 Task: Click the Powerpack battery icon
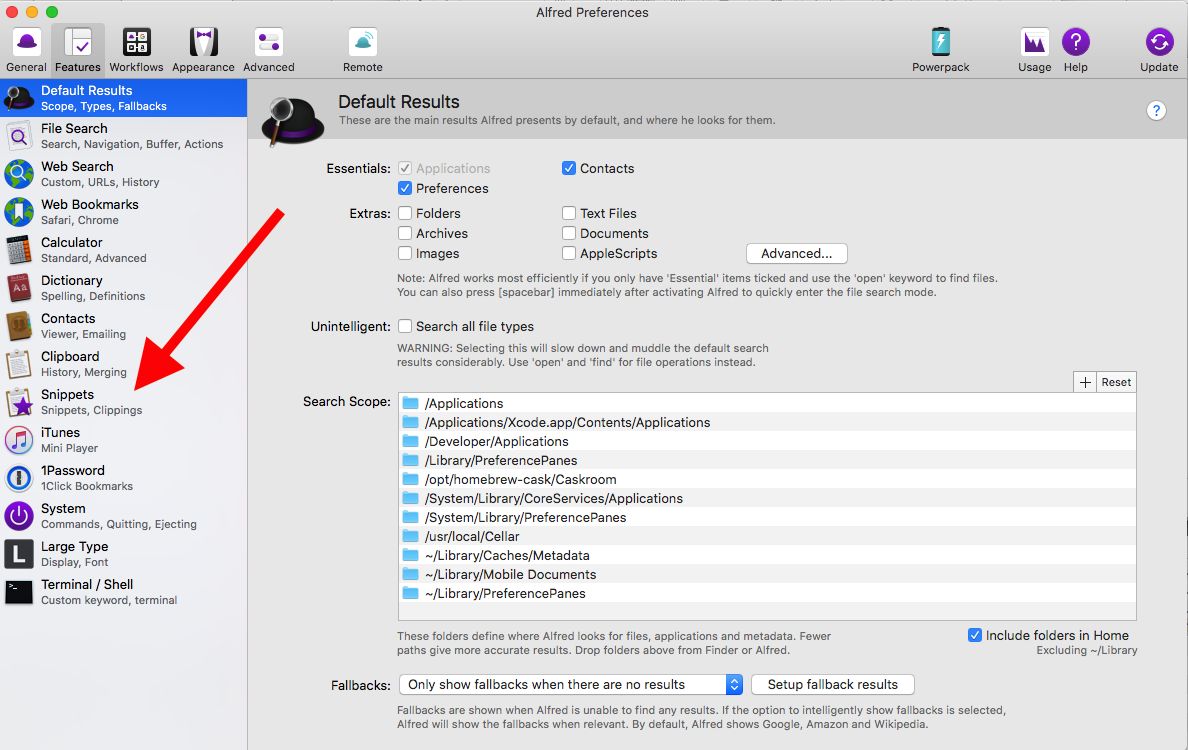(940, 42)
